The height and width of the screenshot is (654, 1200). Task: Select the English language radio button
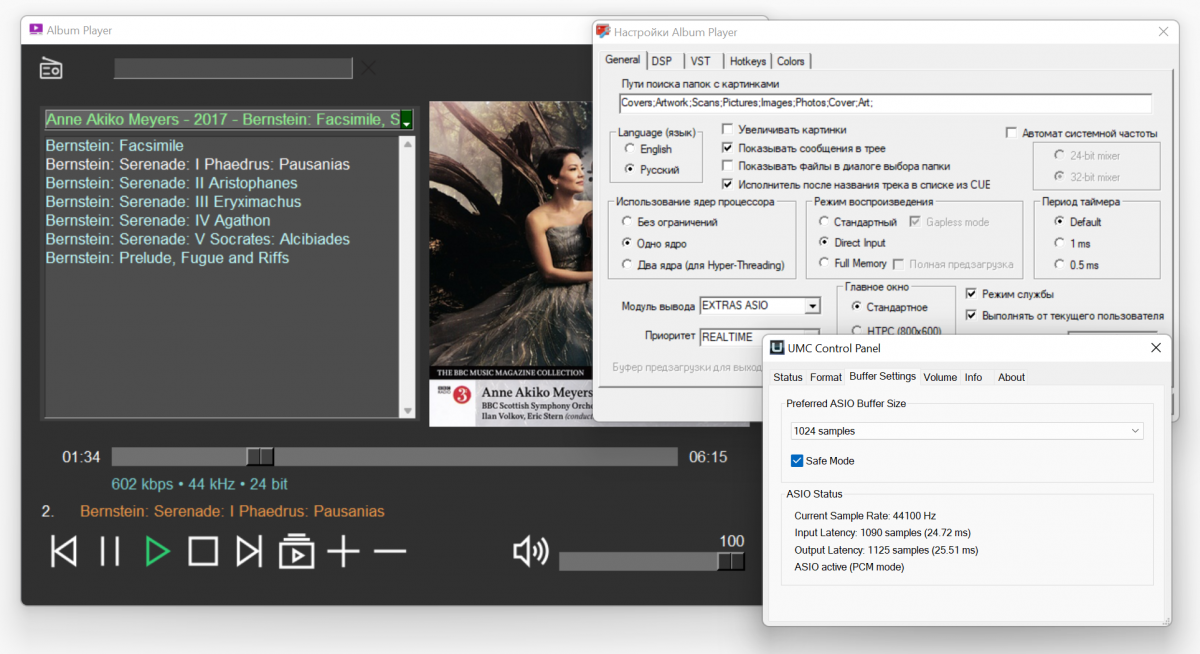628,149
